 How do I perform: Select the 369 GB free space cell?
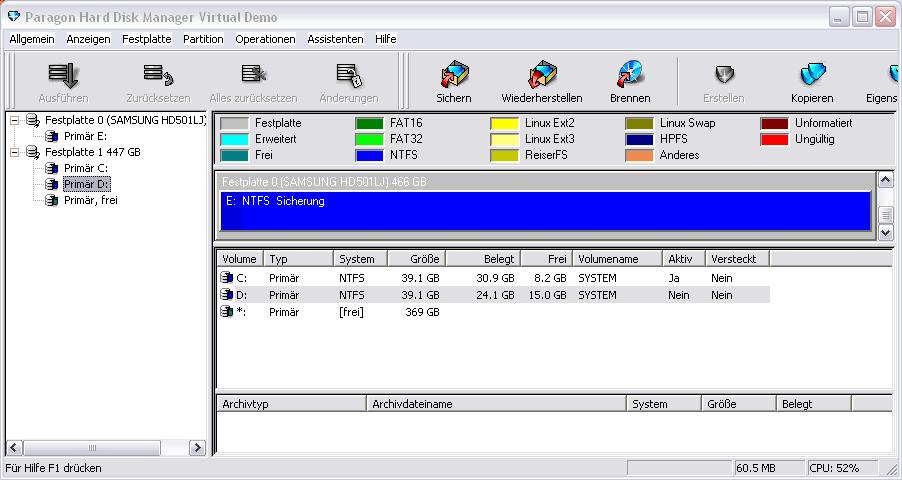422,312
